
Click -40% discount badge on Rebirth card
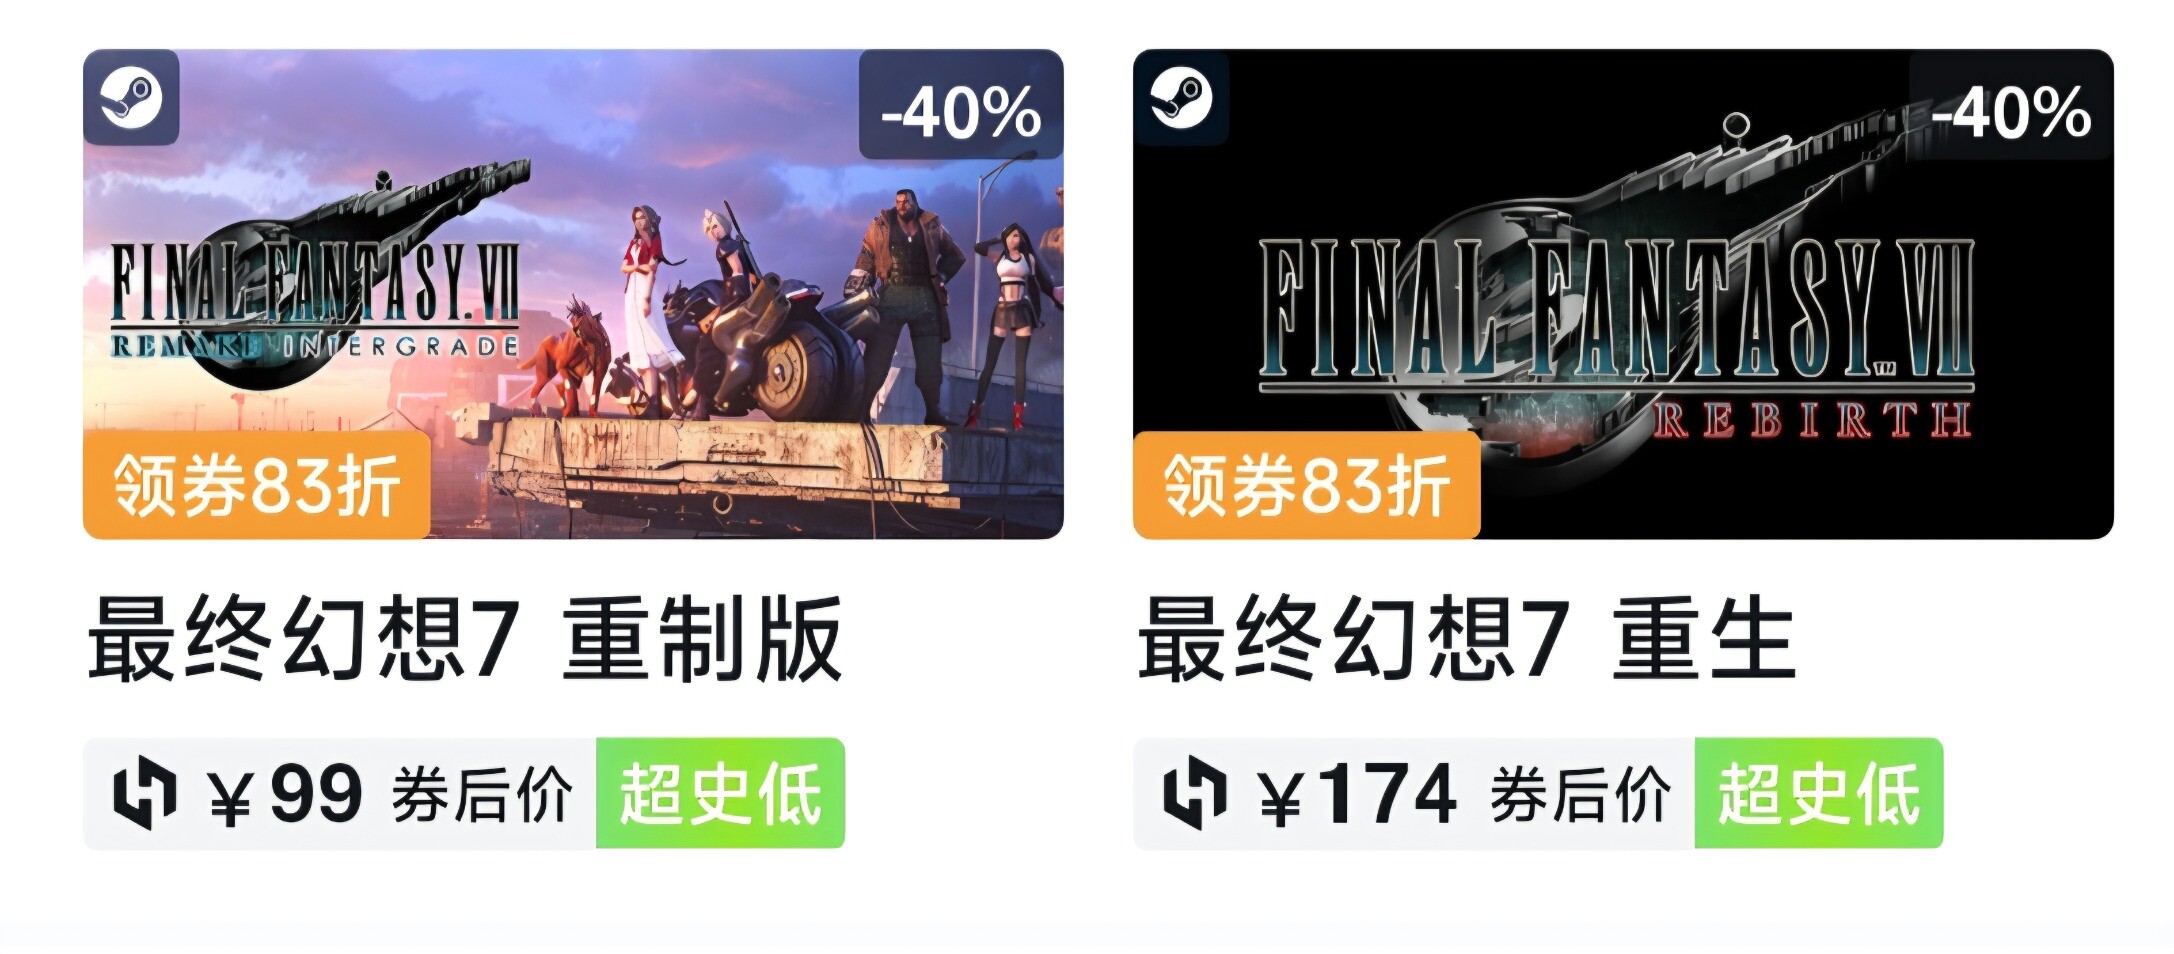tap(2011, 105)
